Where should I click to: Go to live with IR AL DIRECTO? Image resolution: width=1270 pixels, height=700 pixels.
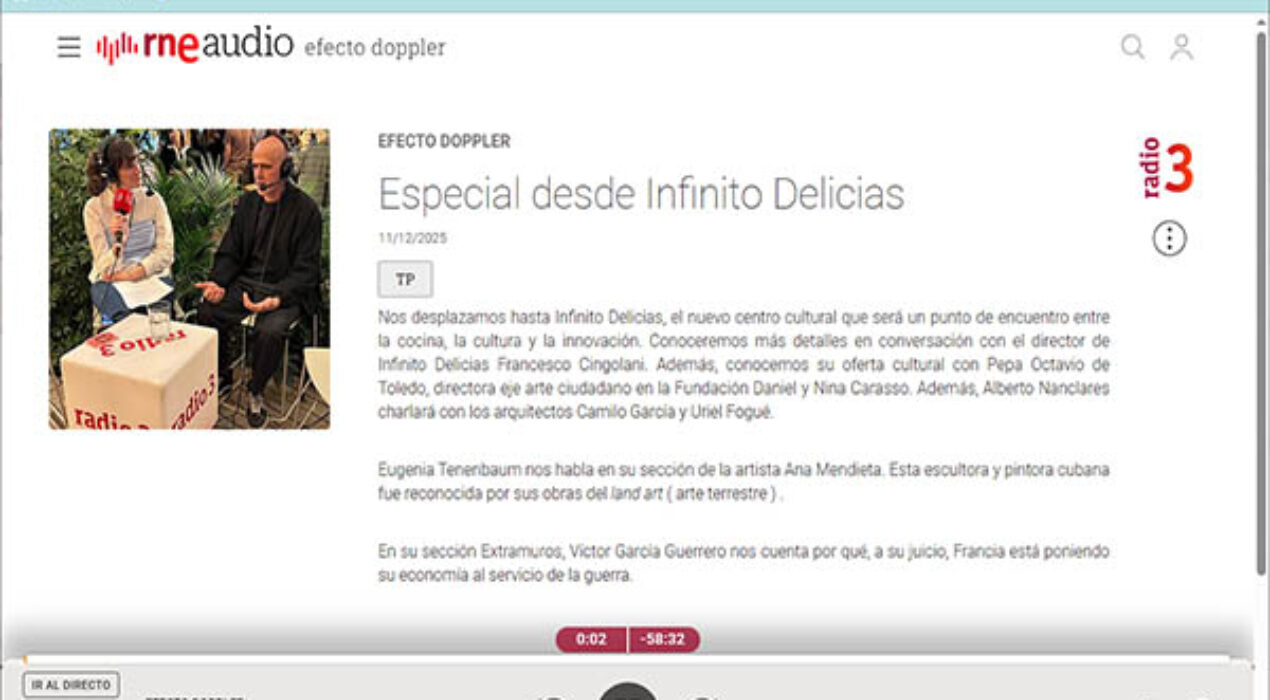pyautogui.click(x=70, y=685)
